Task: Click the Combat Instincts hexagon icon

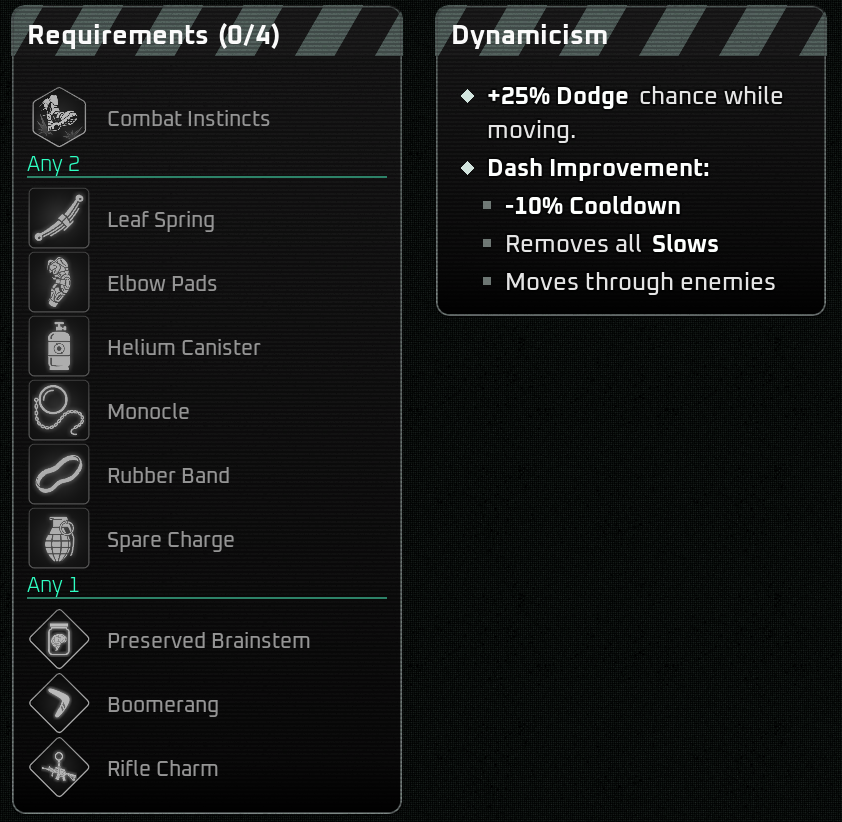Action: click(x=59, y=118)
